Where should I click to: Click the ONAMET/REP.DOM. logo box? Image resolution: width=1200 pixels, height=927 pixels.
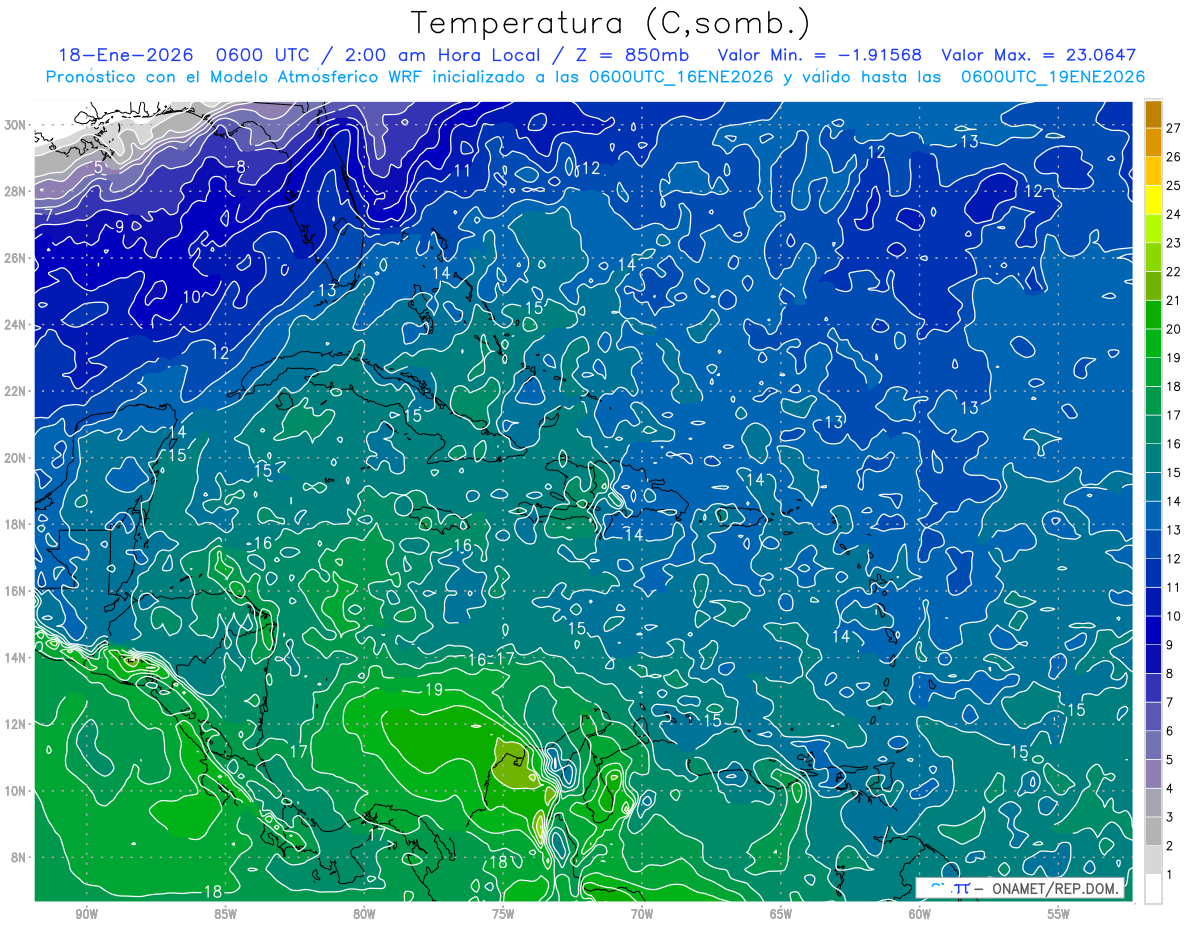(1020, 888)
